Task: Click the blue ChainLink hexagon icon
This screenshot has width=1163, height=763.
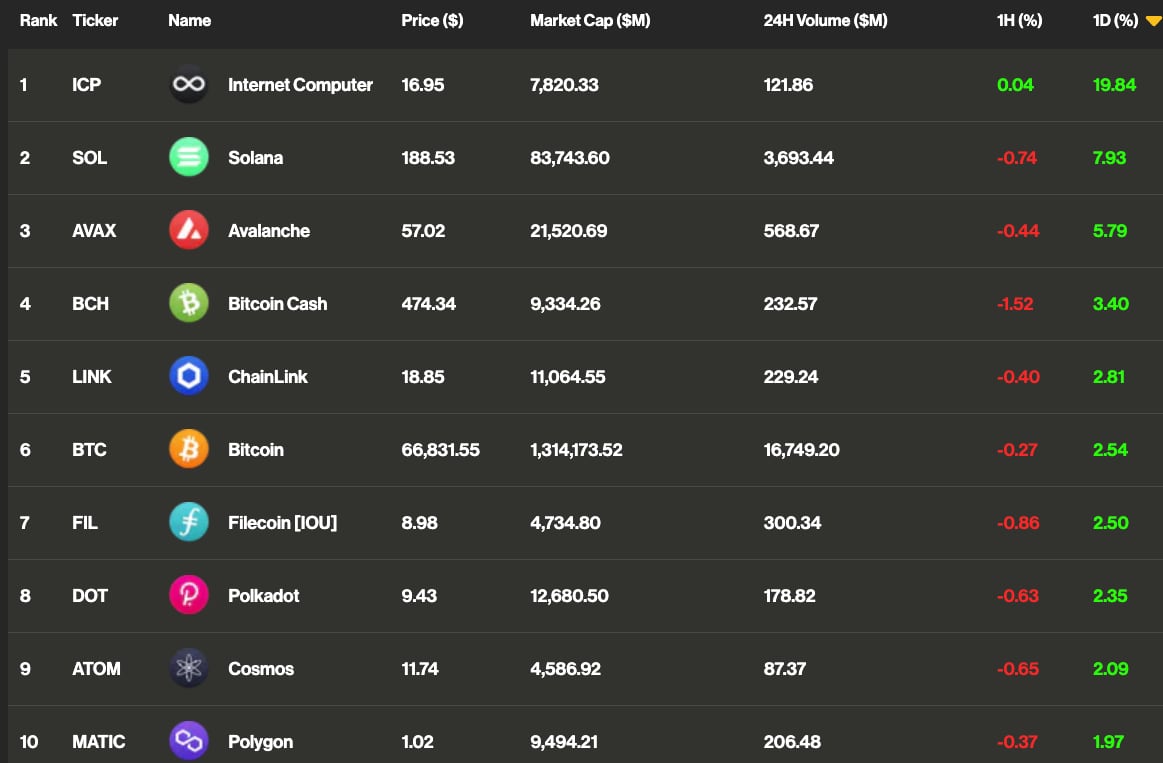Action: point(188,377)
